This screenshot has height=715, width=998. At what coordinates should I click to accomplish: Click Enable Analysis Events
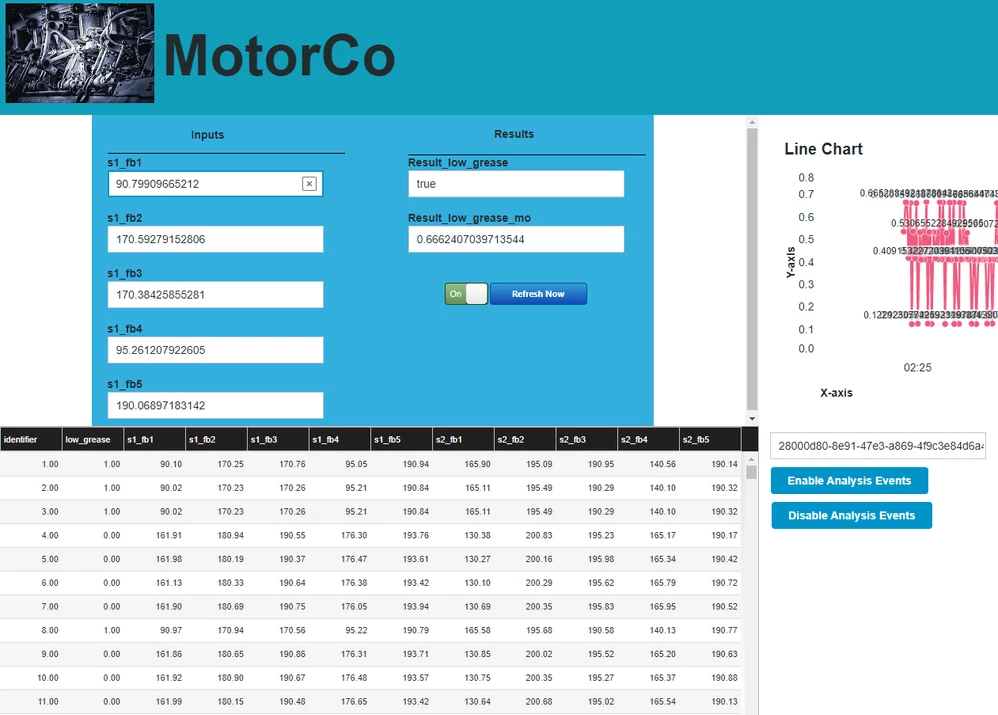point(849,481)
